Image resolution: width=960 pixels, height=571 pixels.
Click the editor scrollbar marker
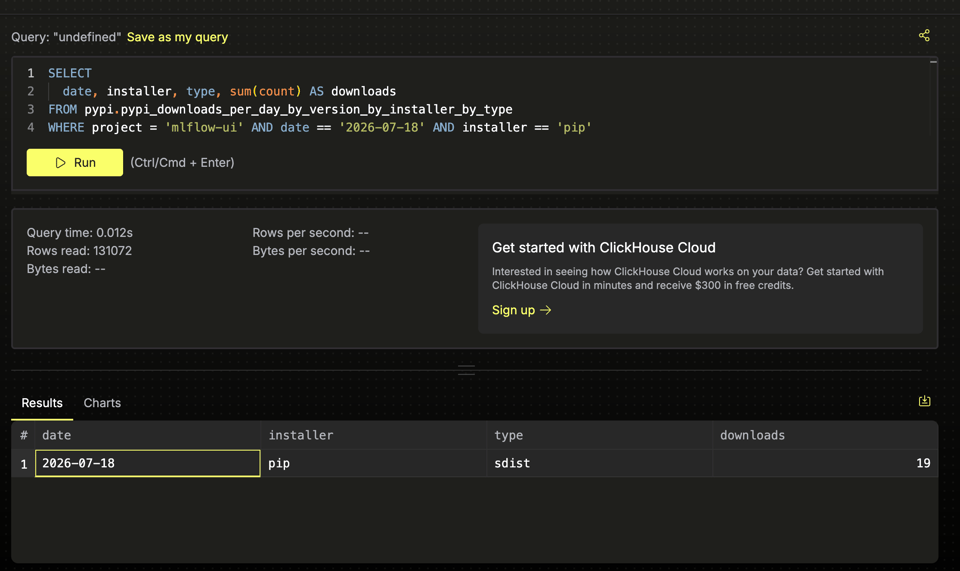coord(933,62)
